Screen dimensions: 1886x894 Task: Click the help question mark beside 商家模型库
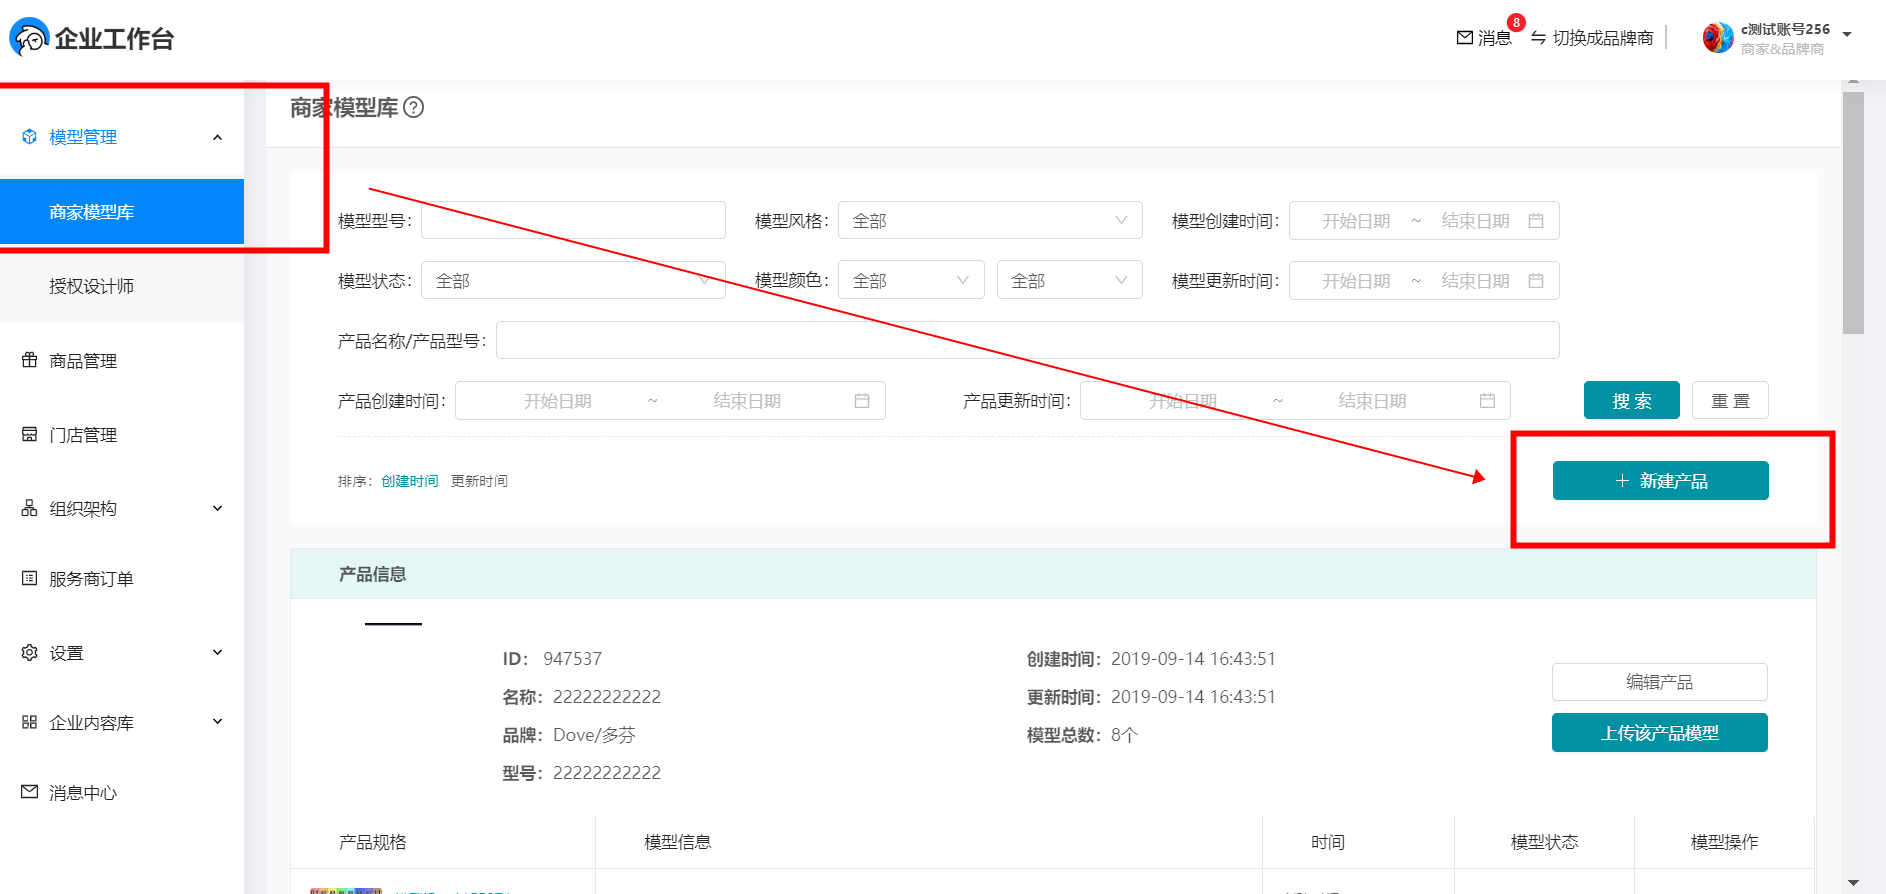pos(413,108)
